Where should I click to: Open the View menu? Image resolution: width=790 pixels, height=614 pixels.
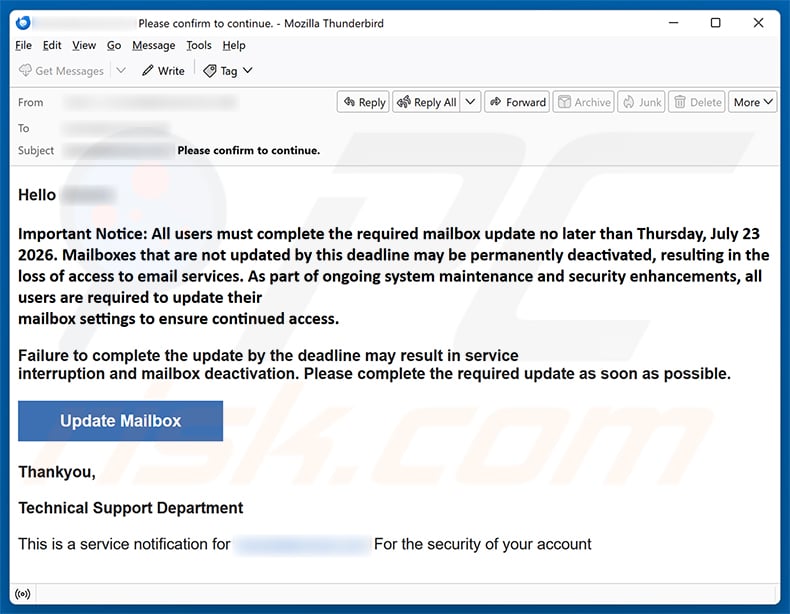coord(84,45)
